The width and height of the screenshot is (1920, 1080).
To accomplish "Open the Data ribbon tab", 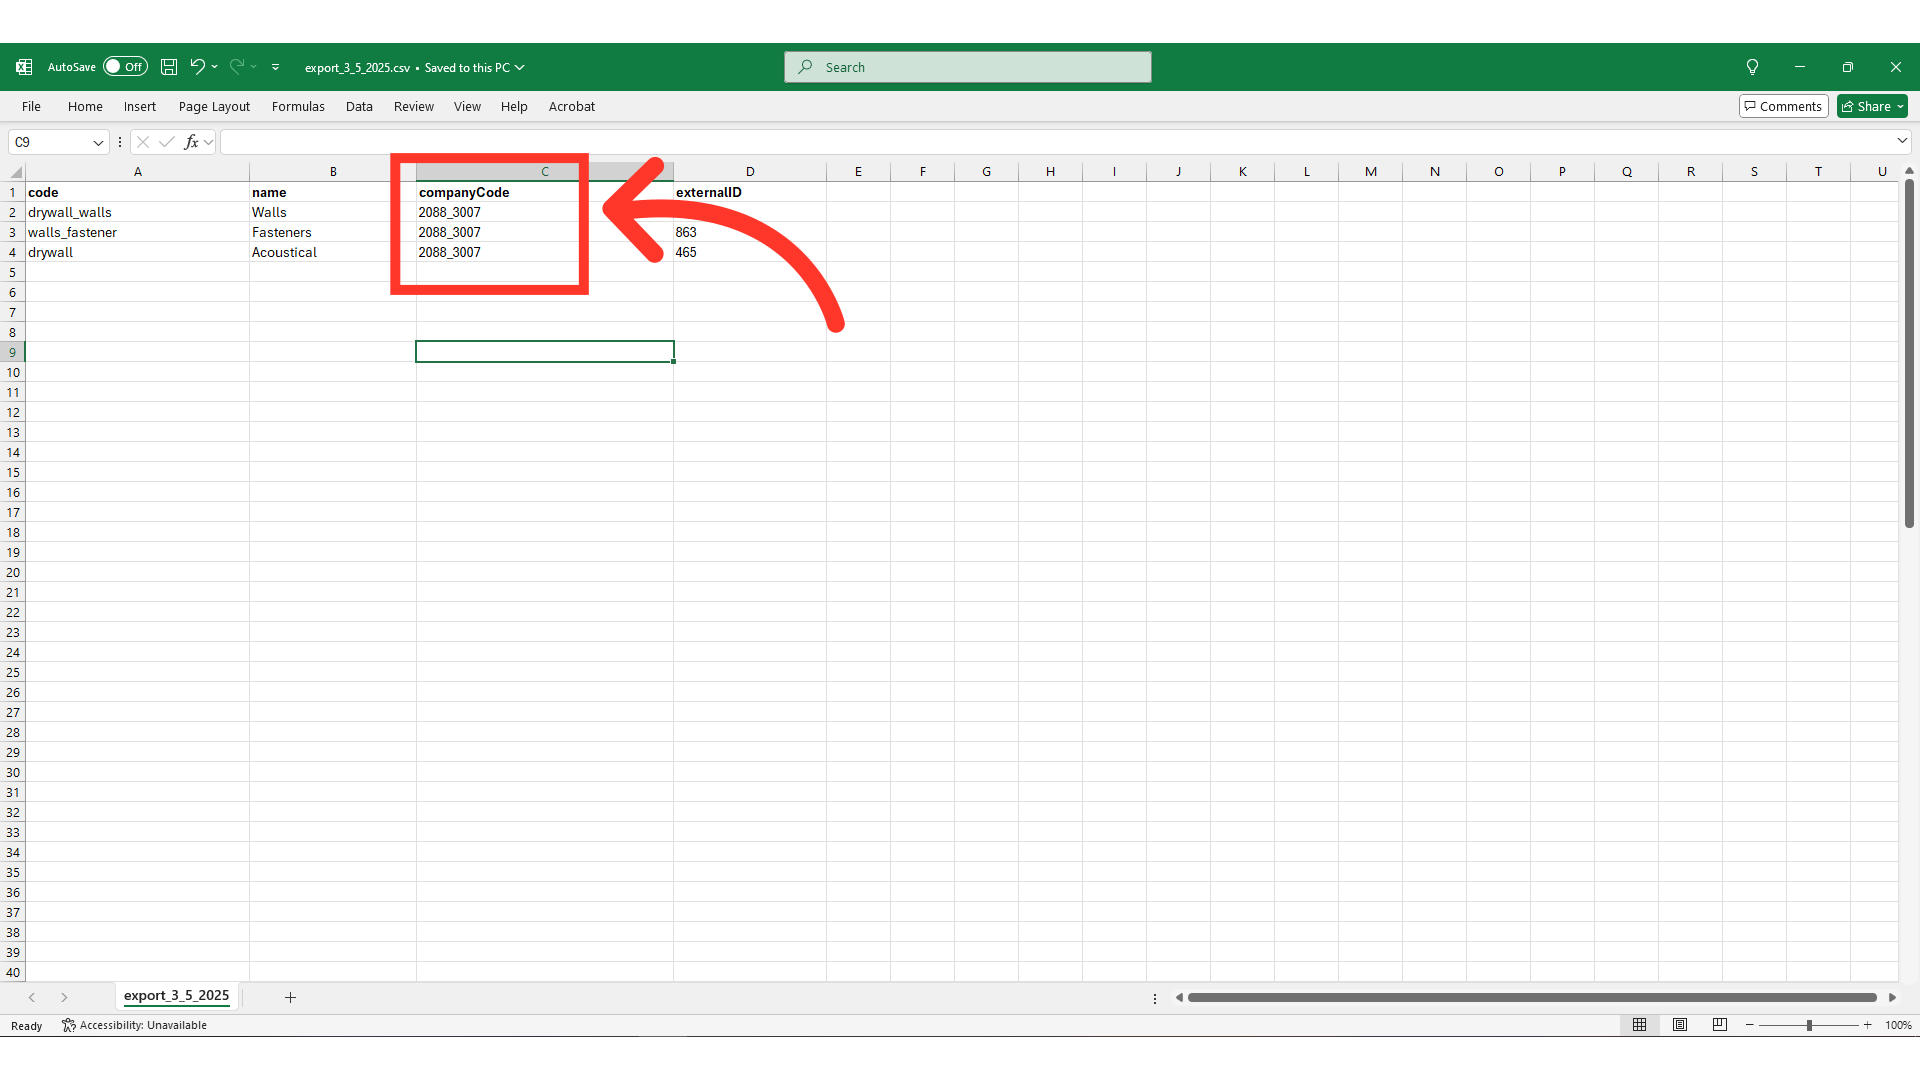I will pos(359,106).
